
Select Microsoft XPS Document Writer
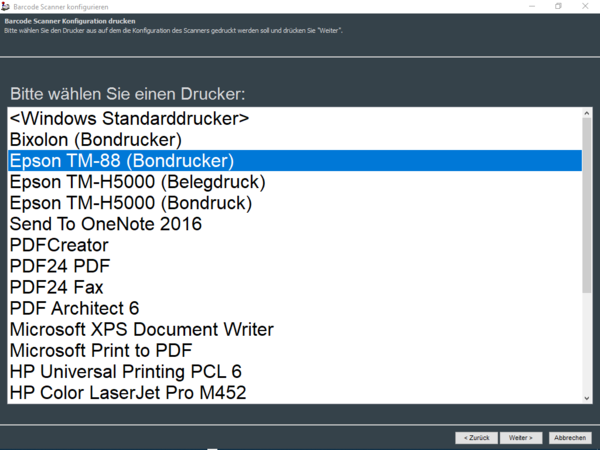pyautogui.click(x=141, y=329)
